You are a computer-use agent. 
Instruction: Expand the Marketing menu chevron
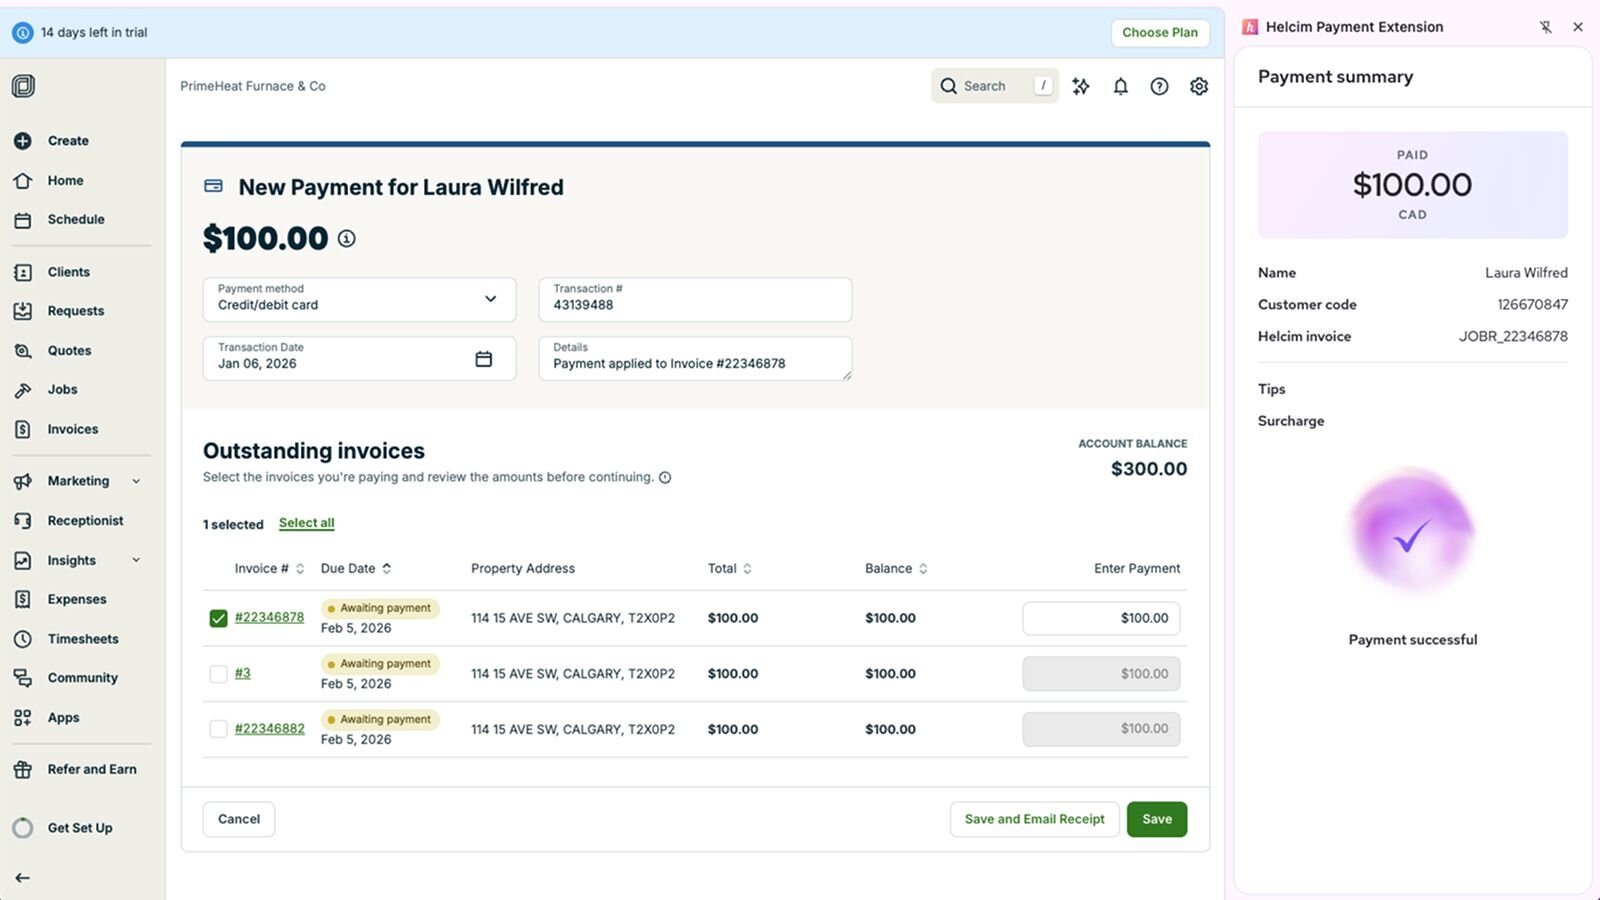click(136, 481)
